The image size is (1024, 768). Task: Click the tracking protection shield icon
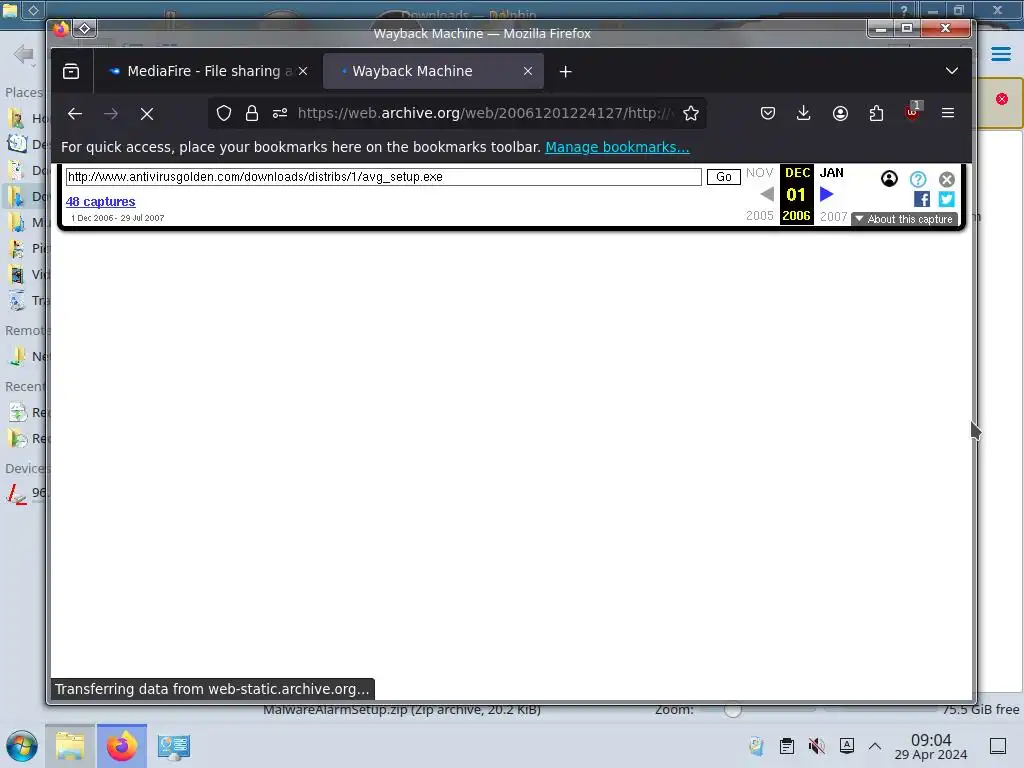(x=224, y=114)
